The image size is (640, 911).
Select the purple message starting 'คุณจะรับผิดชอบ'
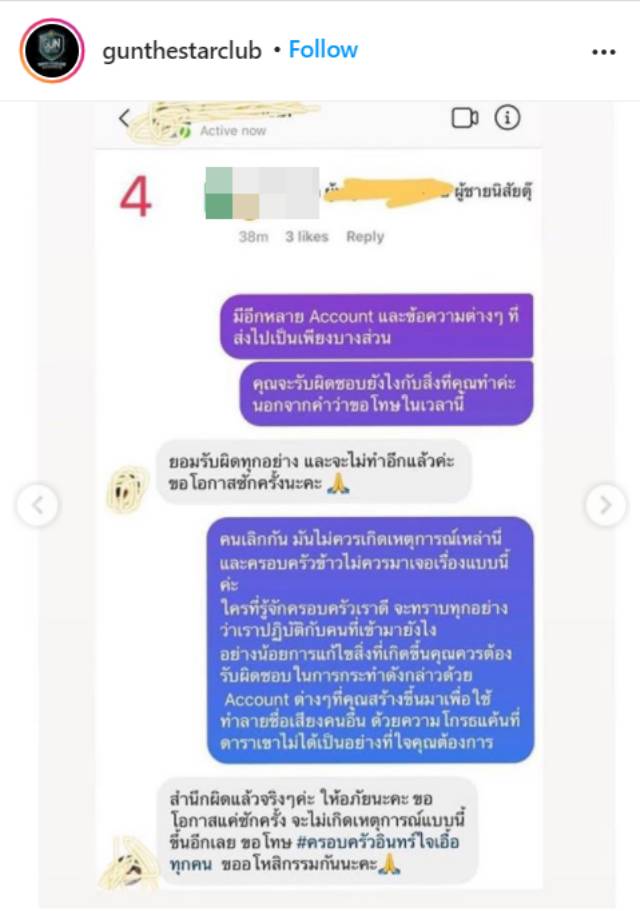[x=387, y=393]
